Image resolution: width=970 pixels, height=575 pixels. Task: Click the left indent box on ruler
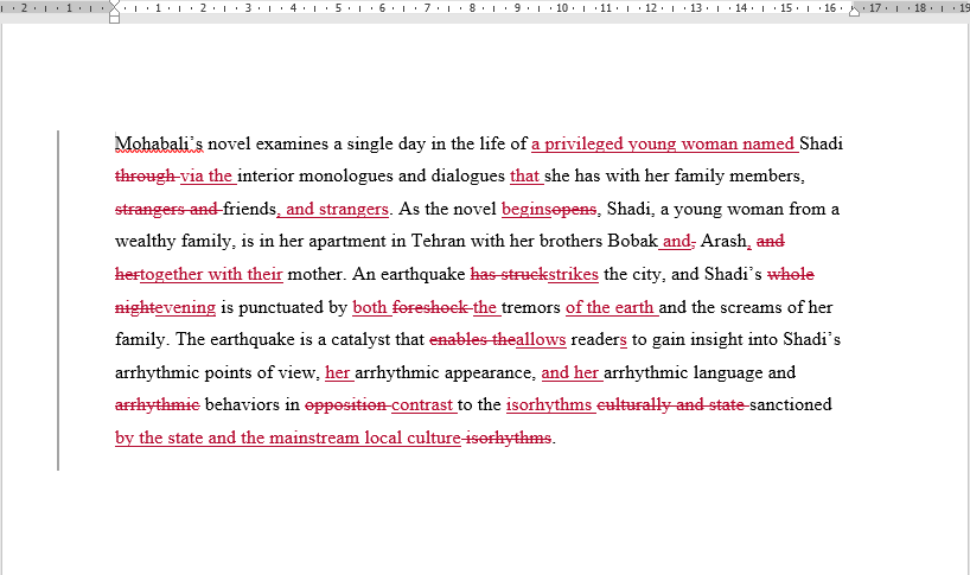coord(114,19)
